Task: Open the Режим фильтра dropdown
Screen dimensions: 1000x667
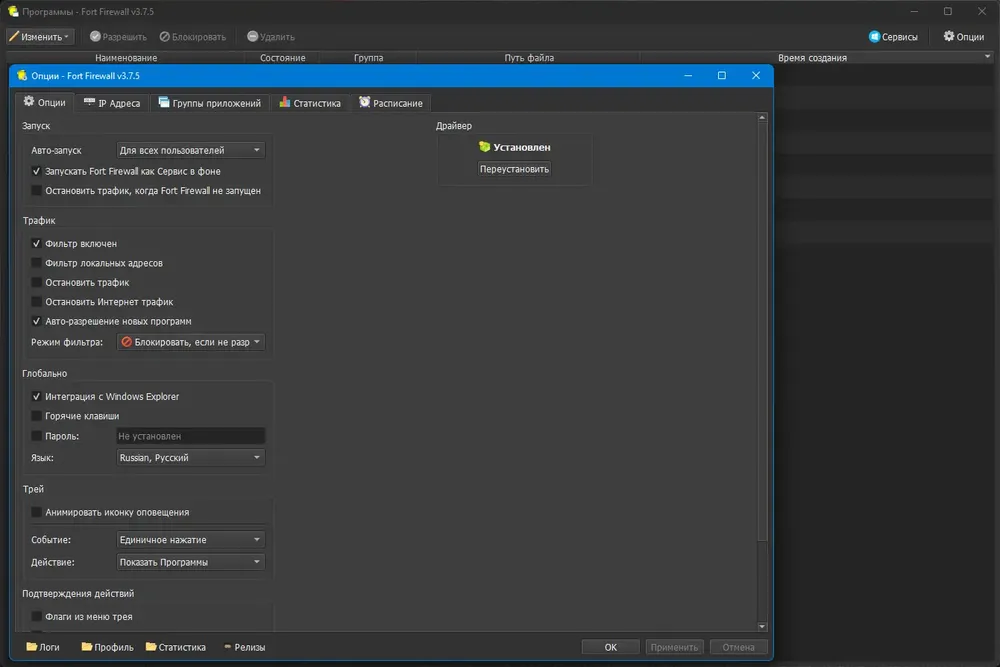Action: coord(191,342)
